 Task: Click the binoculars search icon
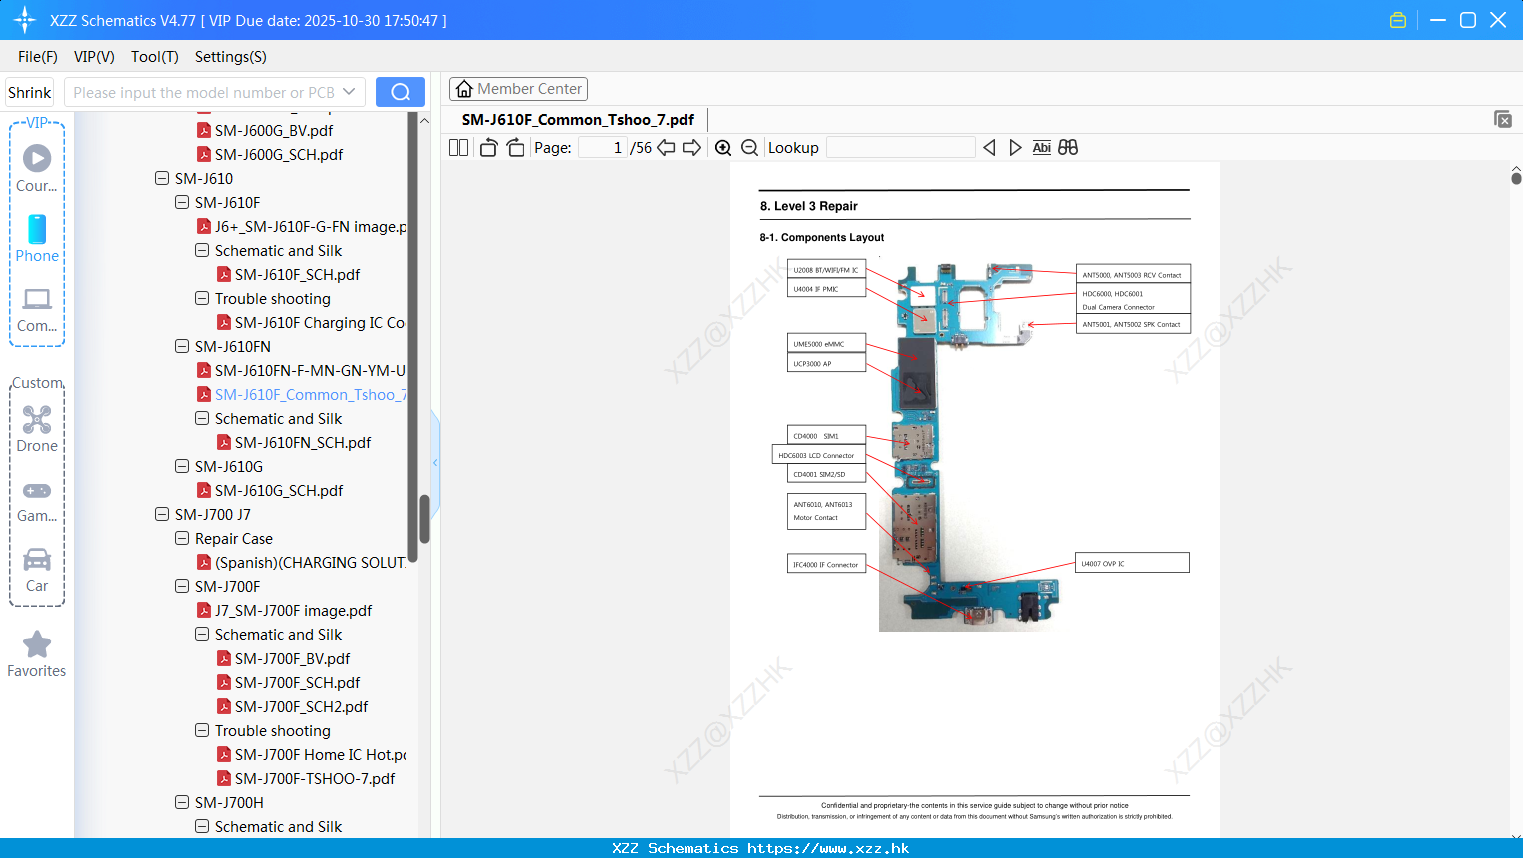(1068, 147)
